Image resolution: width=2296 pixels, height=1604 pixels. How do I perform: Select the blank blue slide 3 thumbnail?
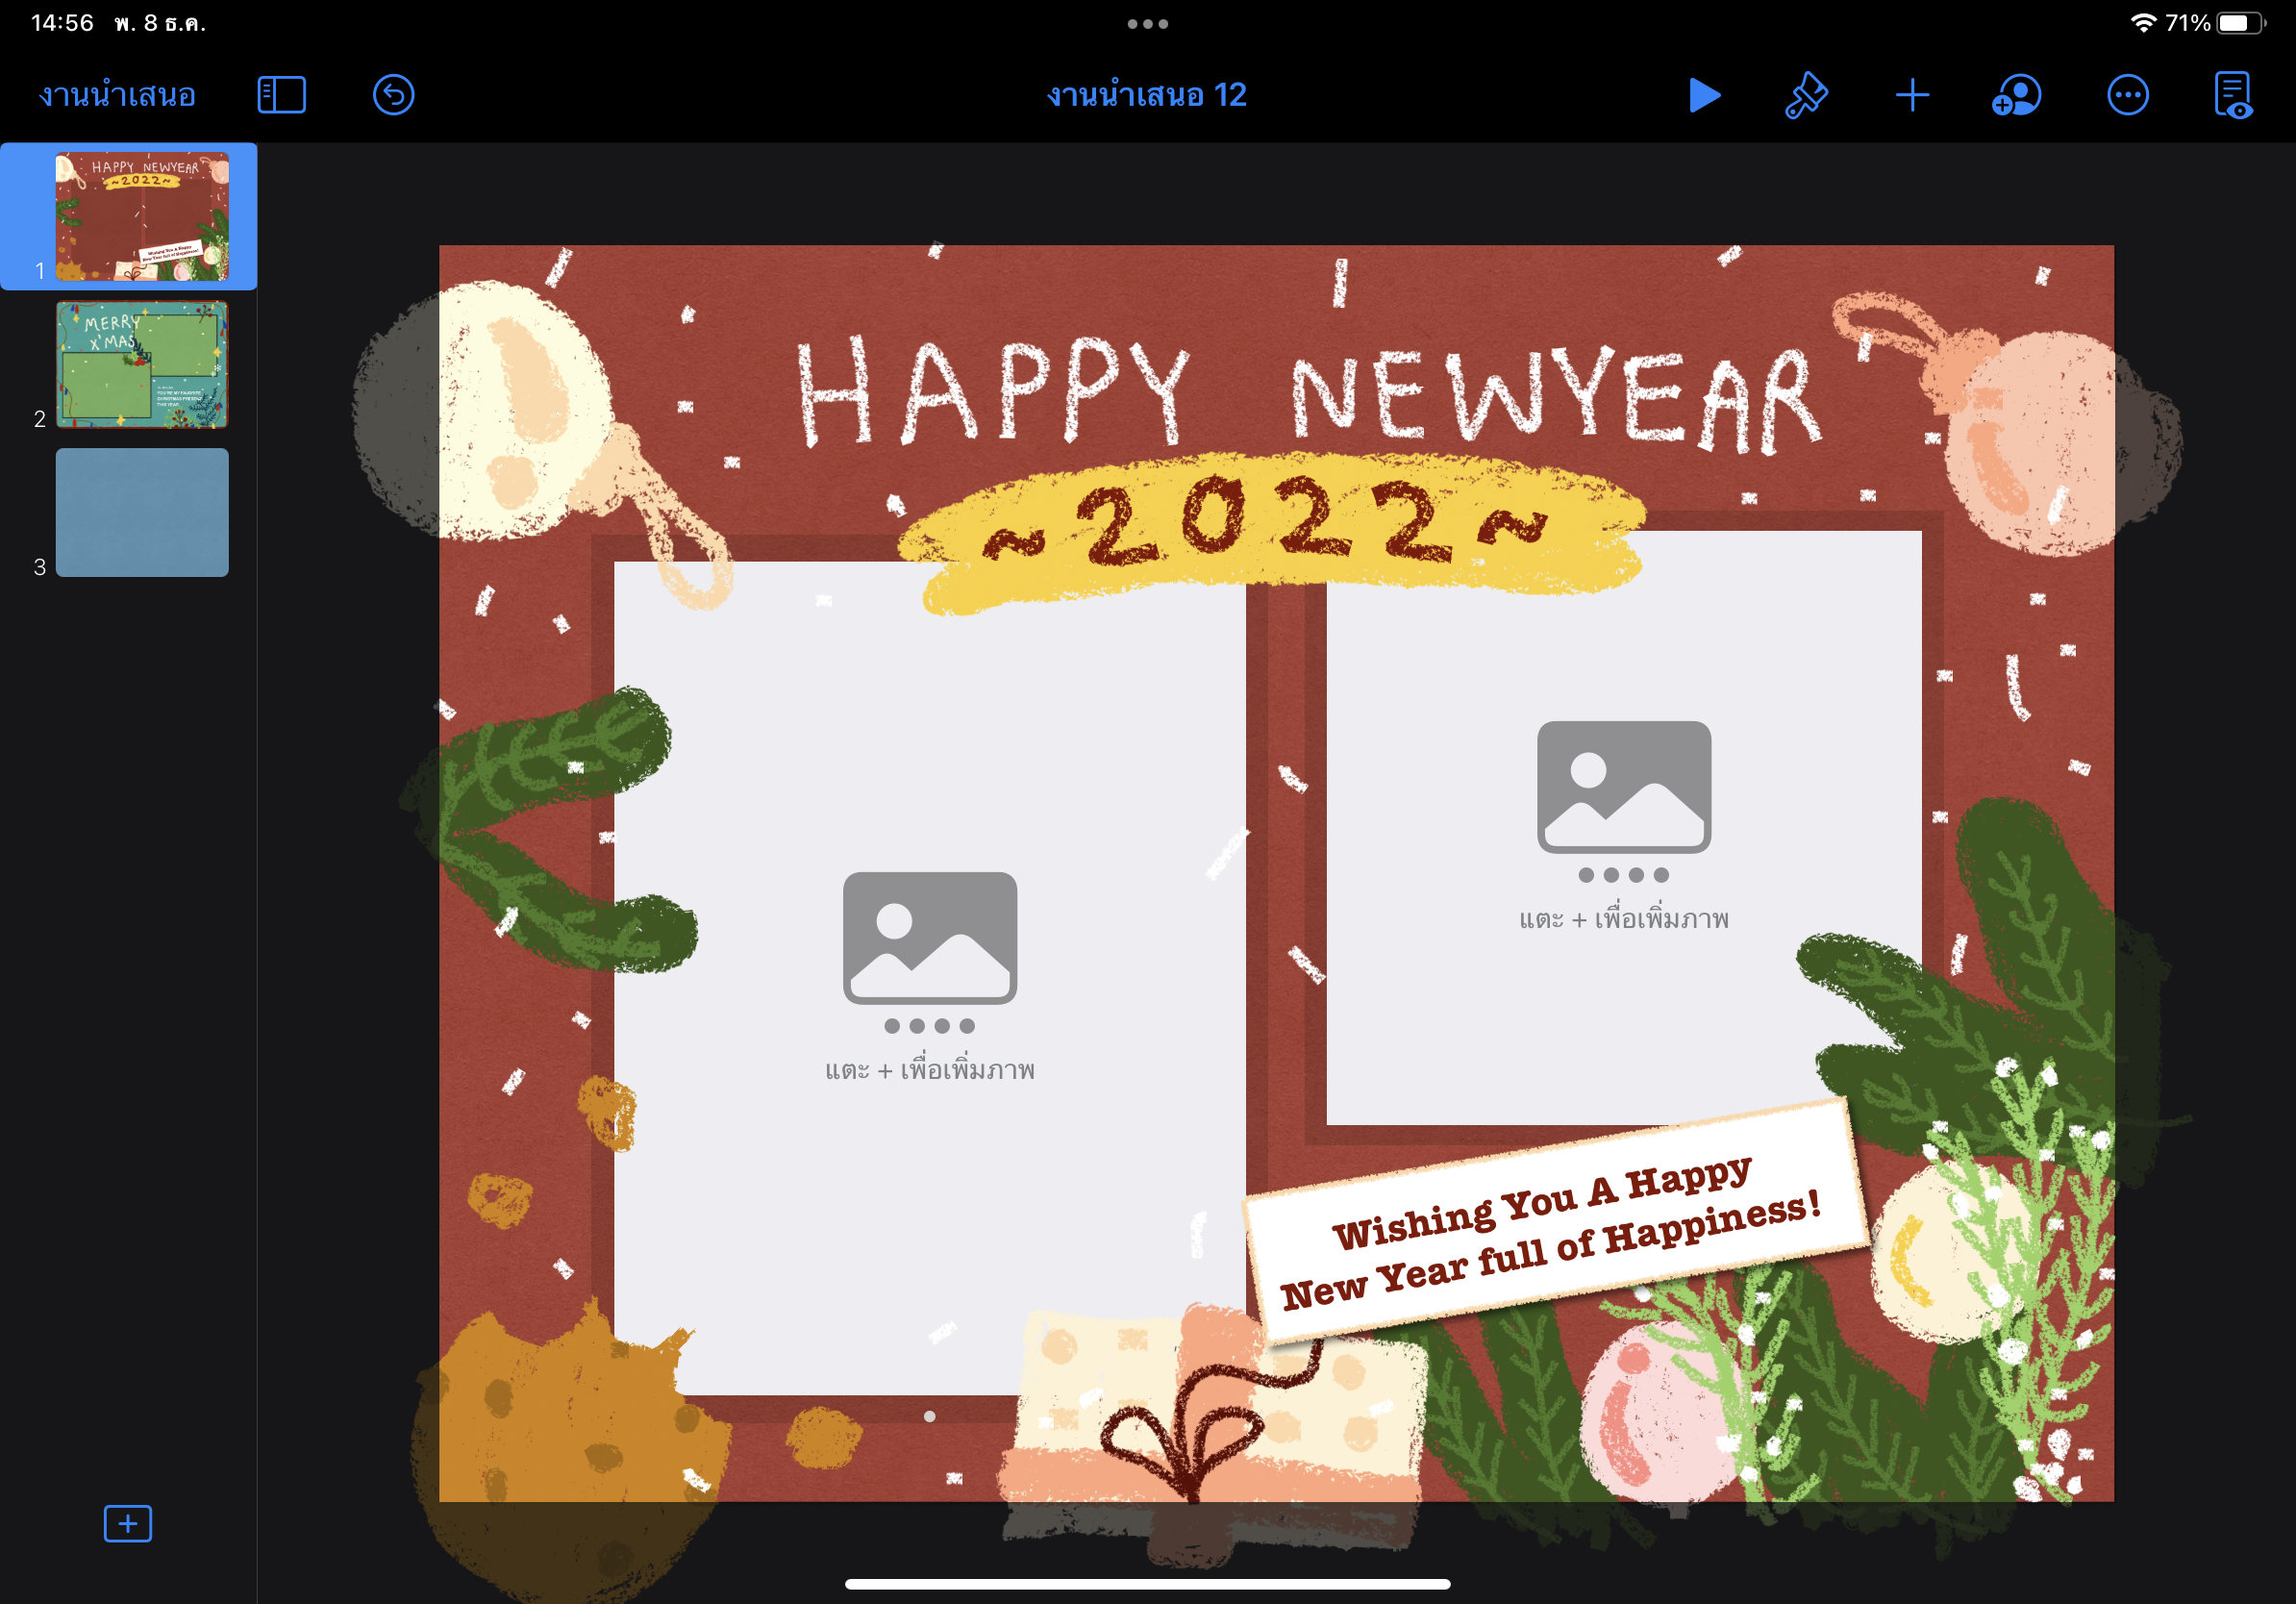pyautogui.click(x=142, y=512)
